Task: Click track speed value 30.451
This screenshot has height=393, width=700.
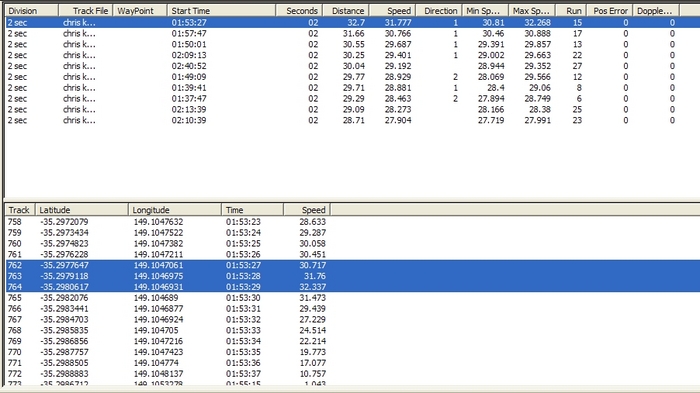Action: pyautogui.click(x=312, y=255)
